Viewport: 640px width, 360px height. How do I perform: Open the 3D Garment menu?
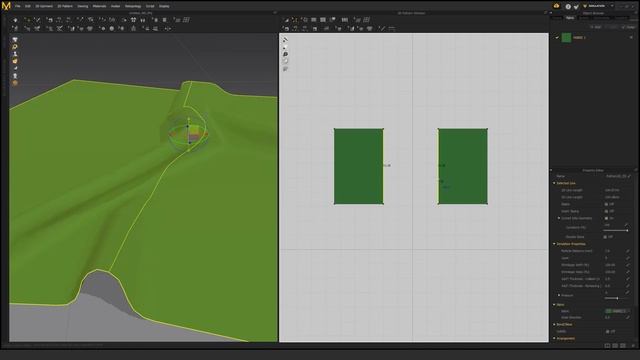[44, 6]
